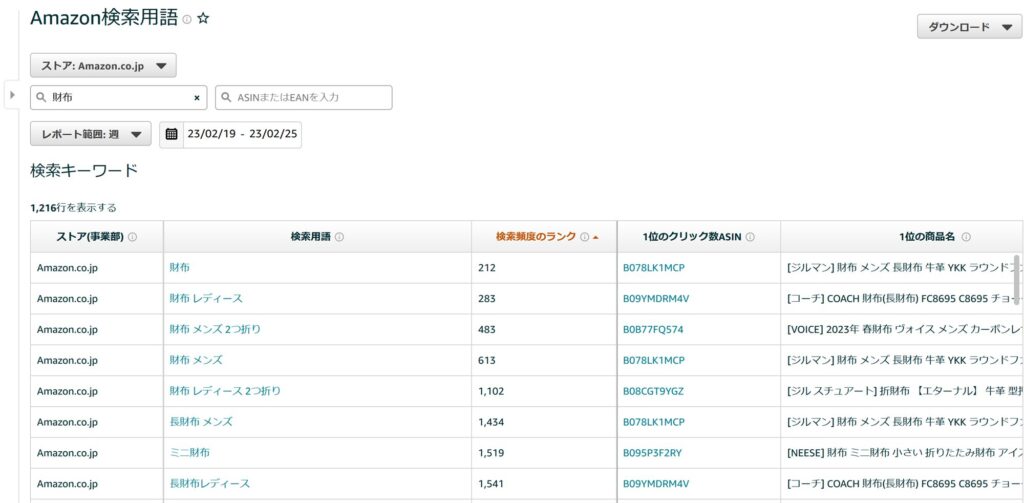Open the 財布 レディース 2つ折り link
1024x503 pixels.
click(x=225, y=391)
